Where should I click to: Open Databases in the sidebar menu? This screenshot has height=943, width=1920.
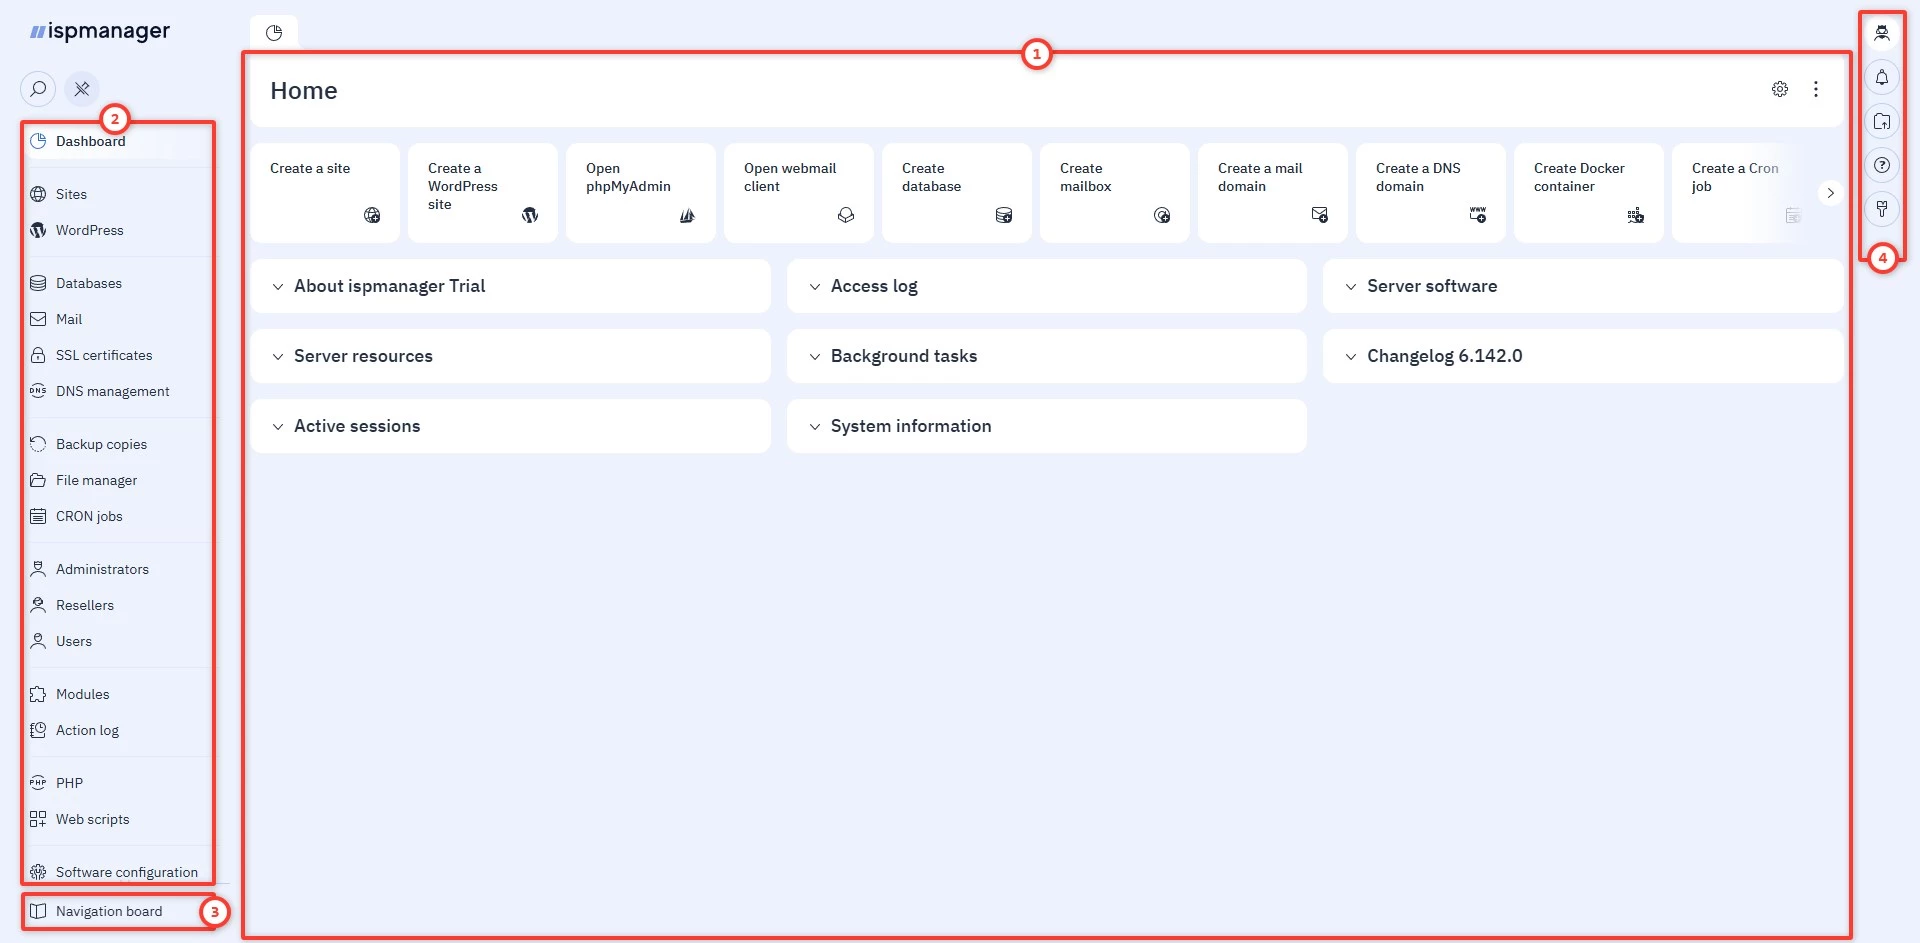pyautogui.click(x=89, y=283)
